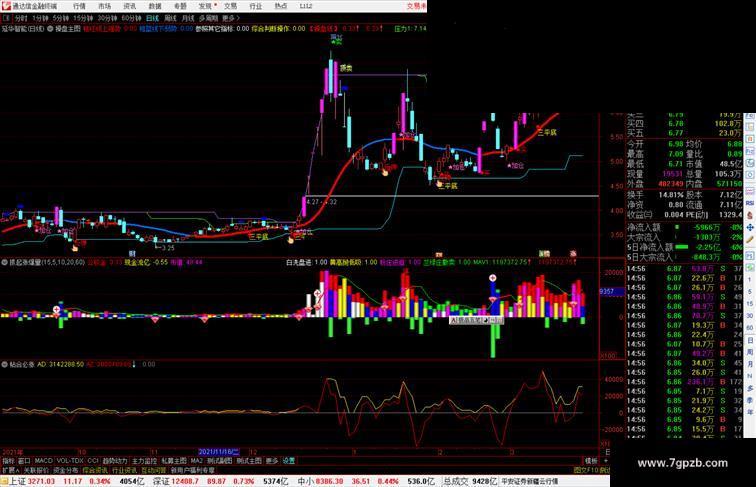Open the 新用户福利专享 link

click(192, 470)
